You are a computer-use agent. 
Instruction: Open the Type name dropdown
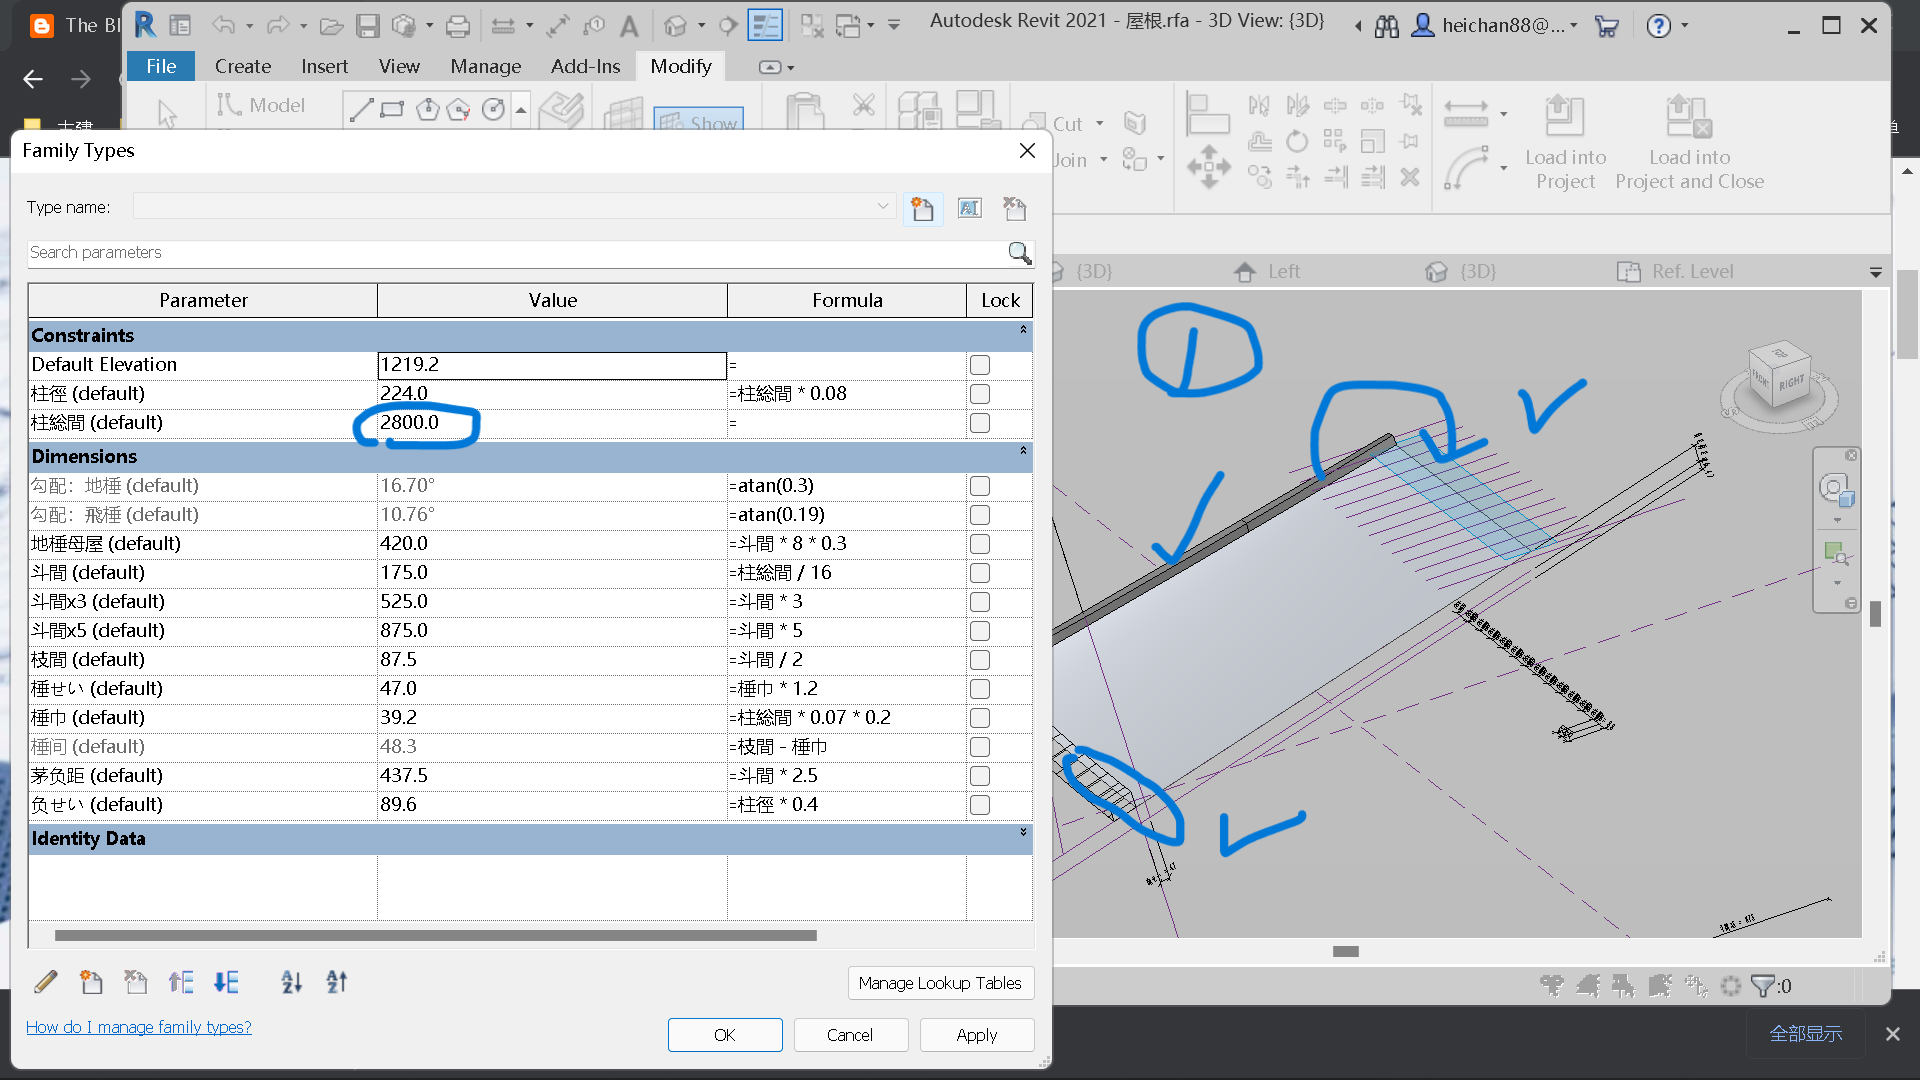pyautogui.click(x=884, y=207)
